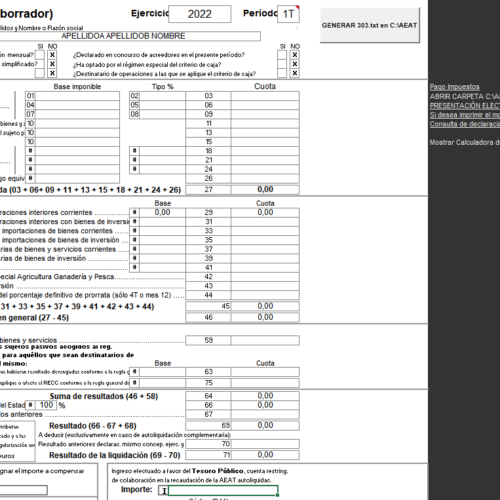The height and width of the screenshot is (500, 500).
Task: Open the 'Consulta de declaraci...' link
Action: pos(465,124)
